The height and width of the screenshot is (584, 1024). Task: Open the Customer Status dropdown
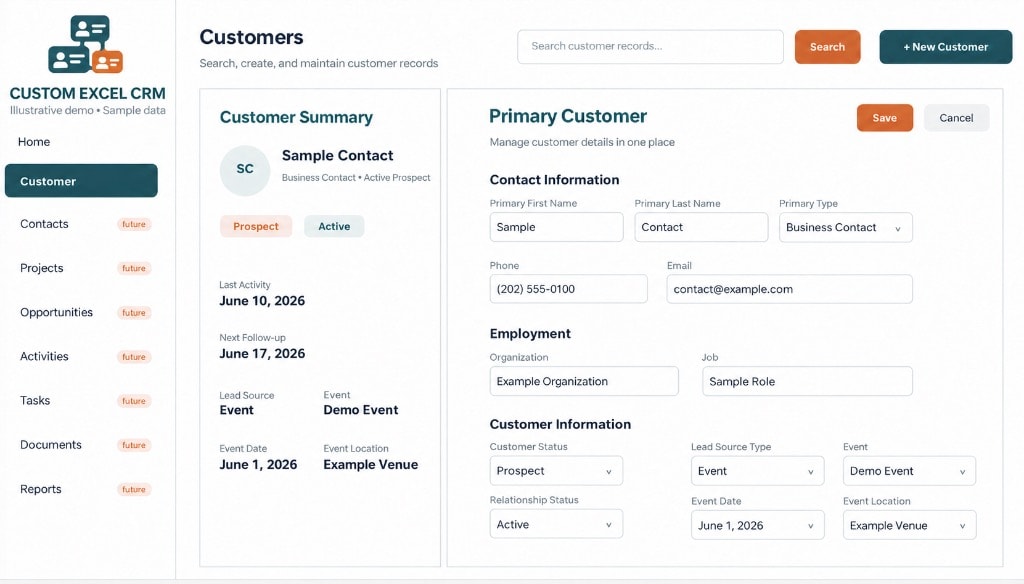[x=556, y=471]
